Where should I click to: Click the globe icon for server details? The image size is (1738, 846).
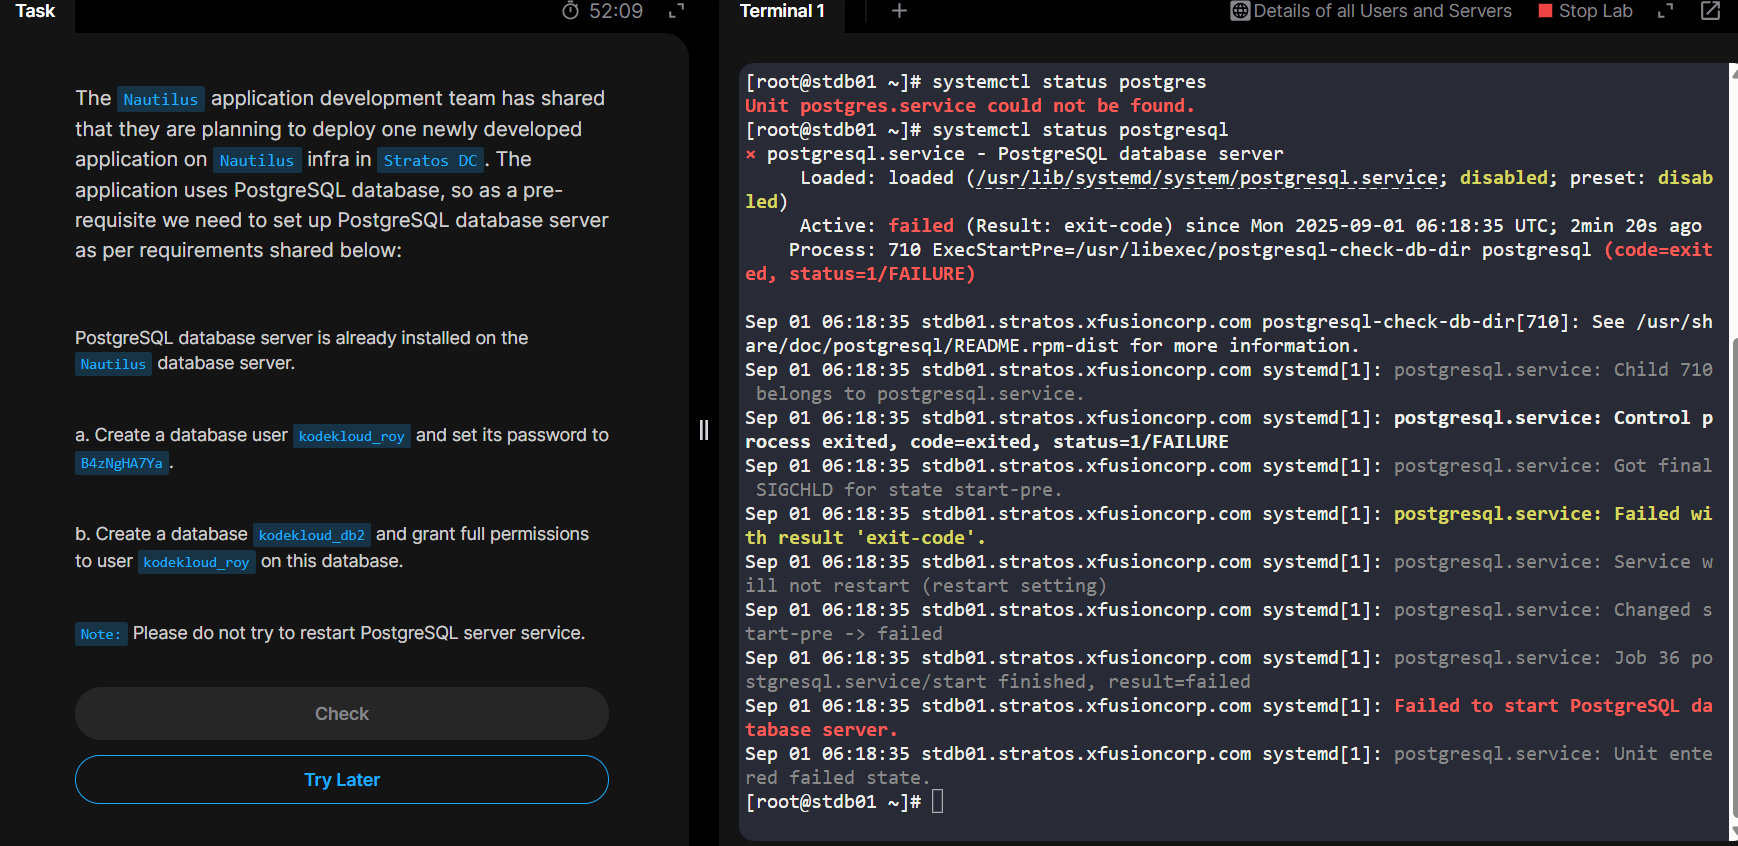click(1240, 11)
